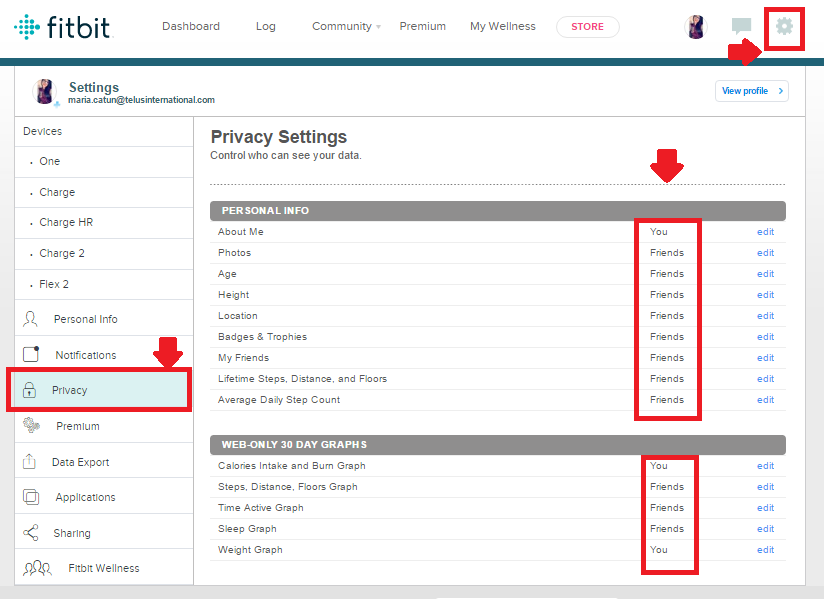Open Fitbit Wellness settings

click(104, 568)
